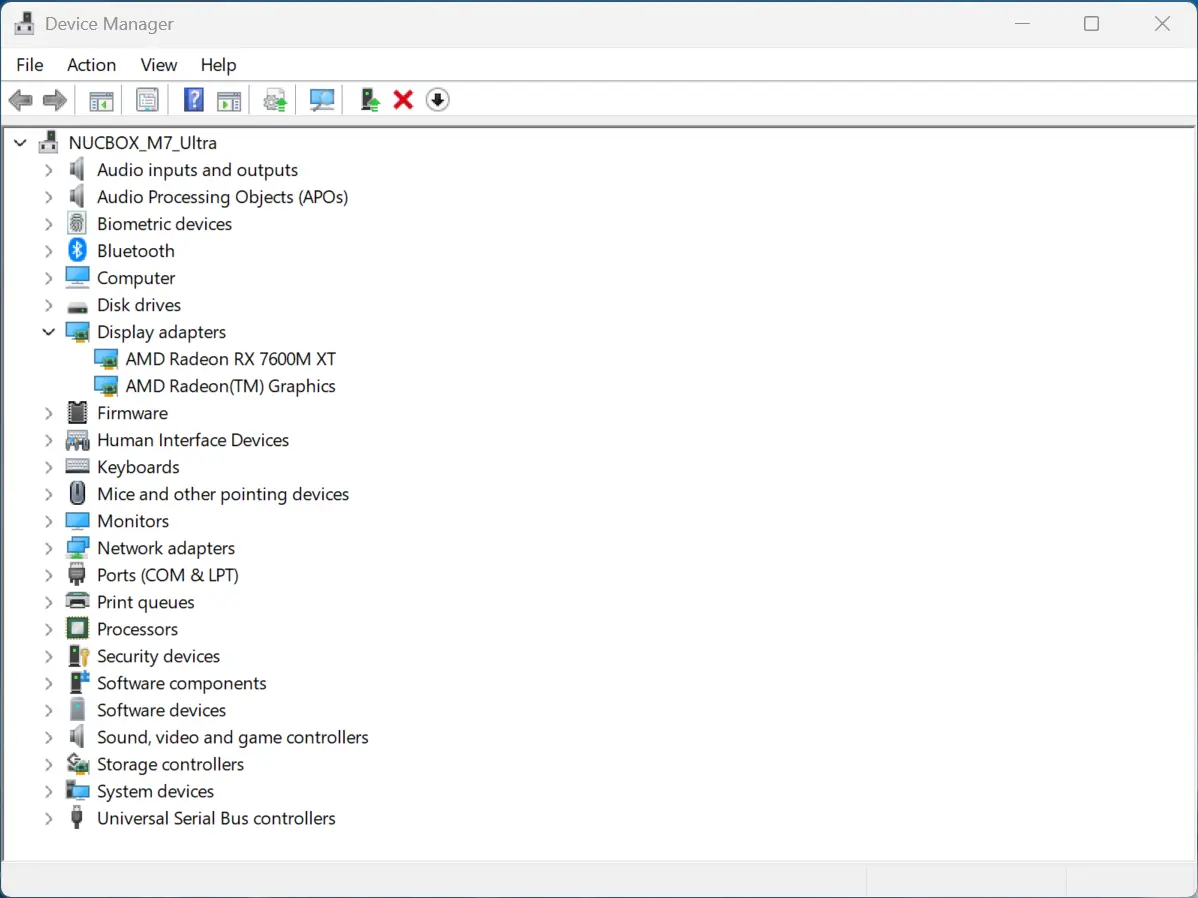Select the System devices label

pos(155,791)
